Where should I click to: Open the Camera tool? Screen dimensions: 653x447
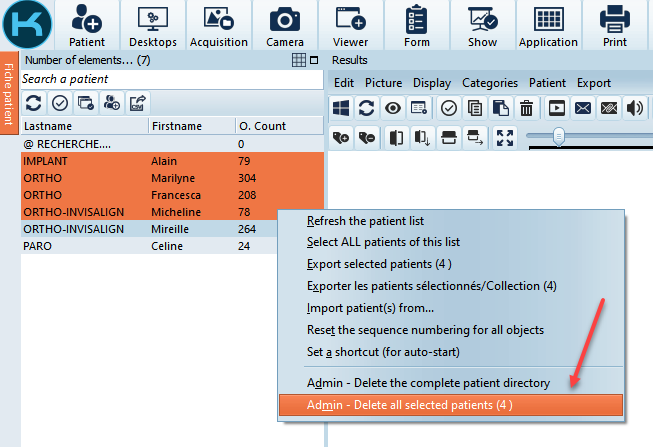pyautogui.click(x=285, y=26)
